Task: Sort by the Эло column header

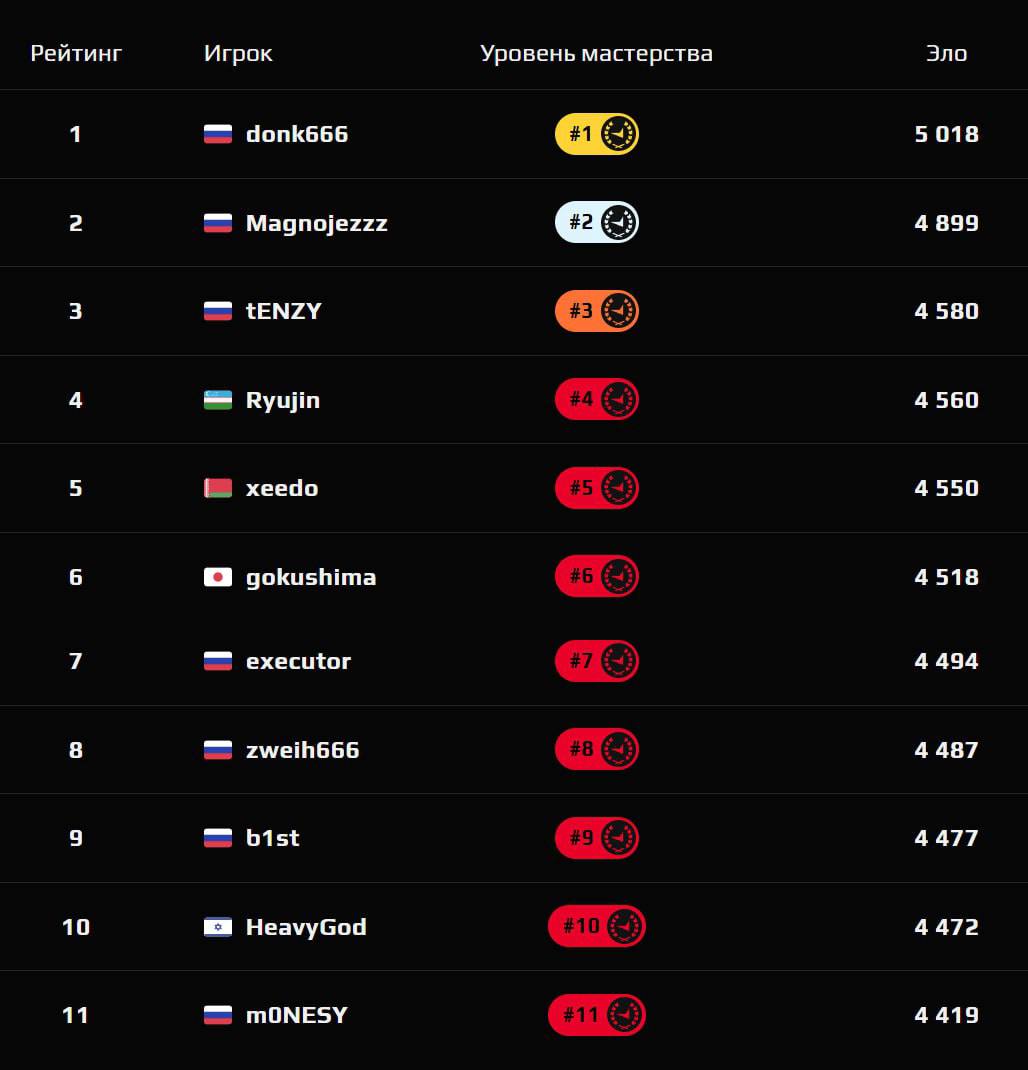Action: click(946, 54)
